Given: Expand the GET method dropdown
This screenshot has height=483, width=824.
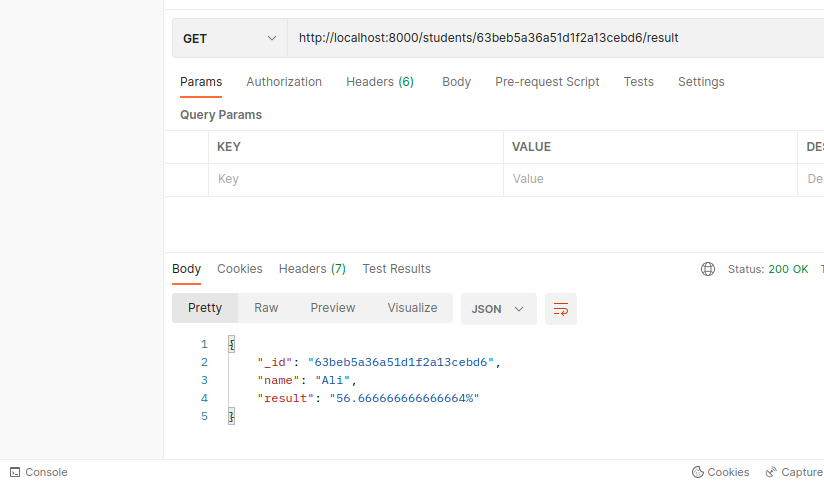Looking at the screenshot, I should click(x=229, y=38).
